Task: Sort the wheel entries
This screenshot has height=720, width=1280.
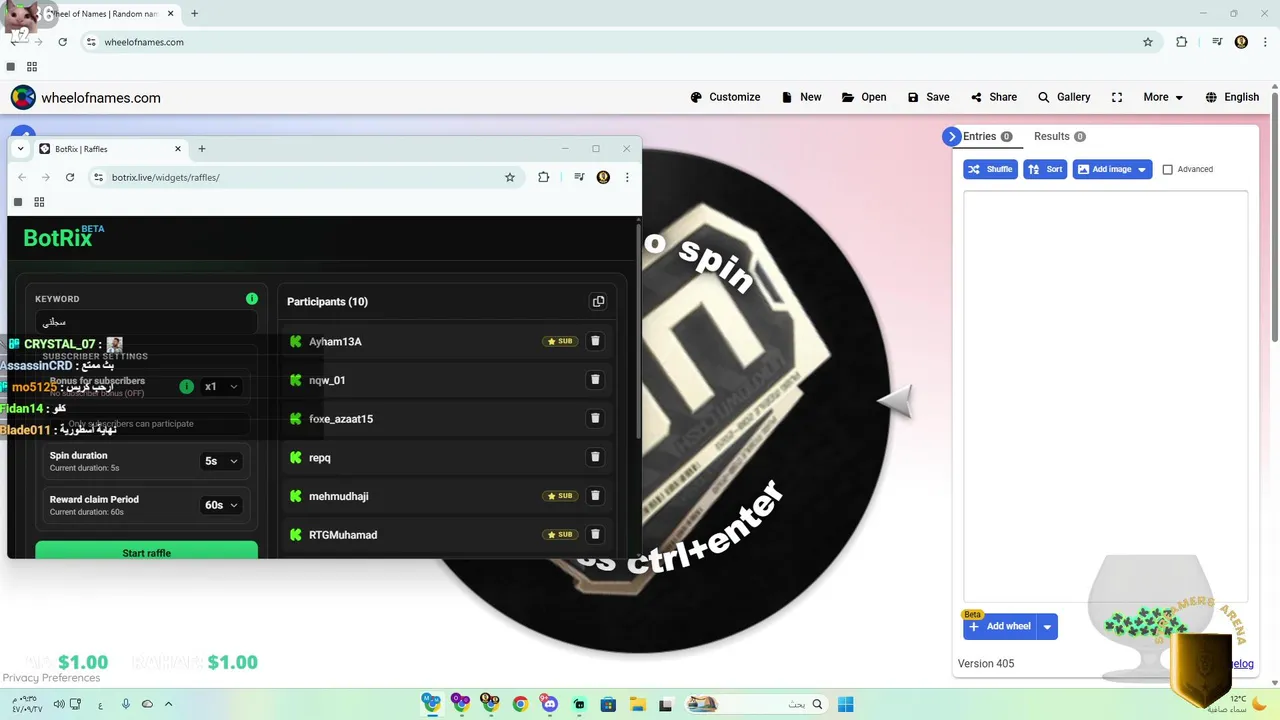Action: (1045, 170)
